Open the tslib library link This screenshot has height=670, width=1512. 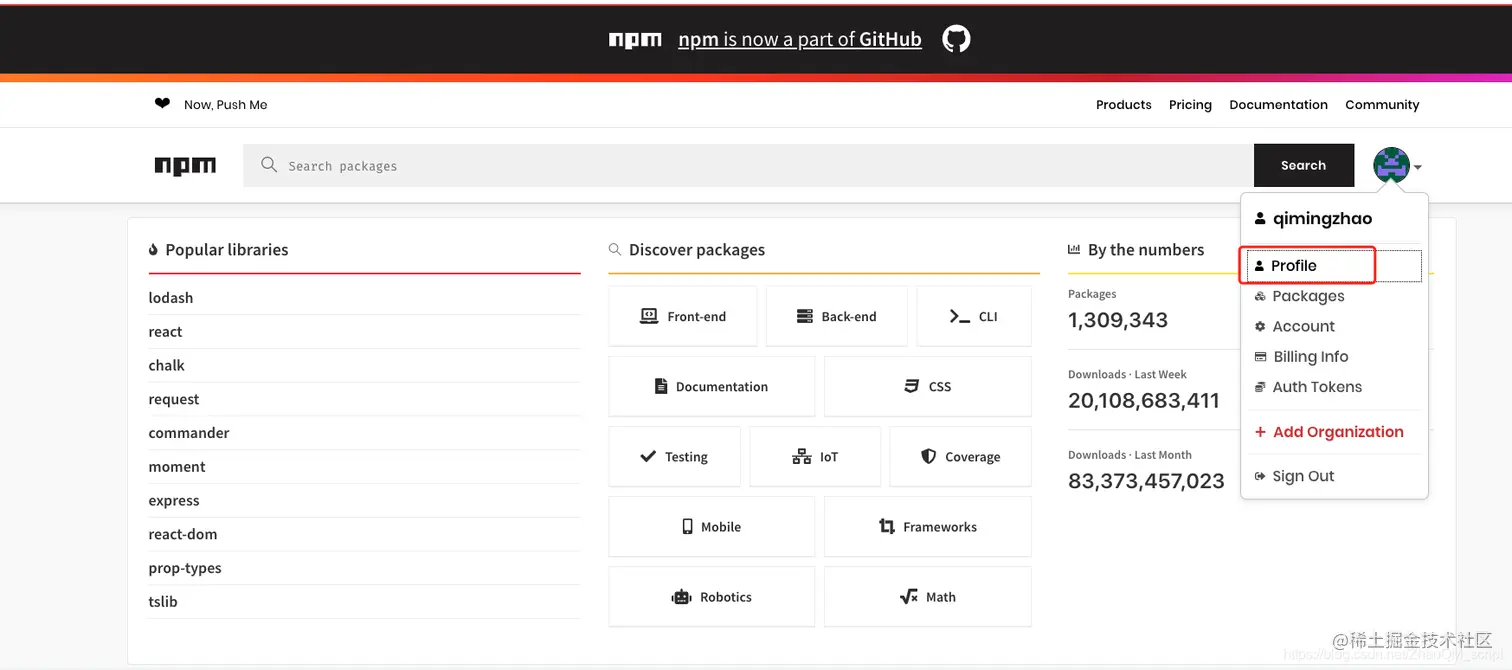[x=163, y=602]
